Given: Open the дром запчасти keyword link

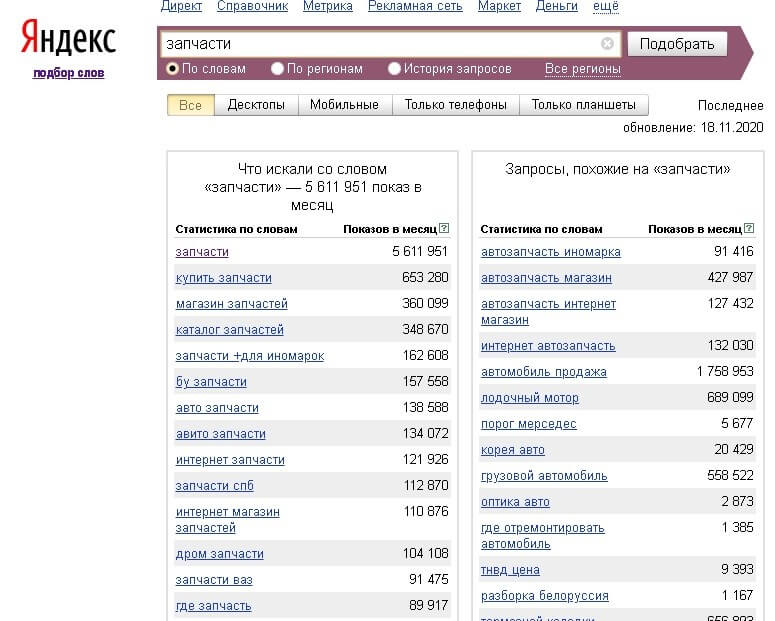Looking at the screenshot, I should [x=219, y=554].
